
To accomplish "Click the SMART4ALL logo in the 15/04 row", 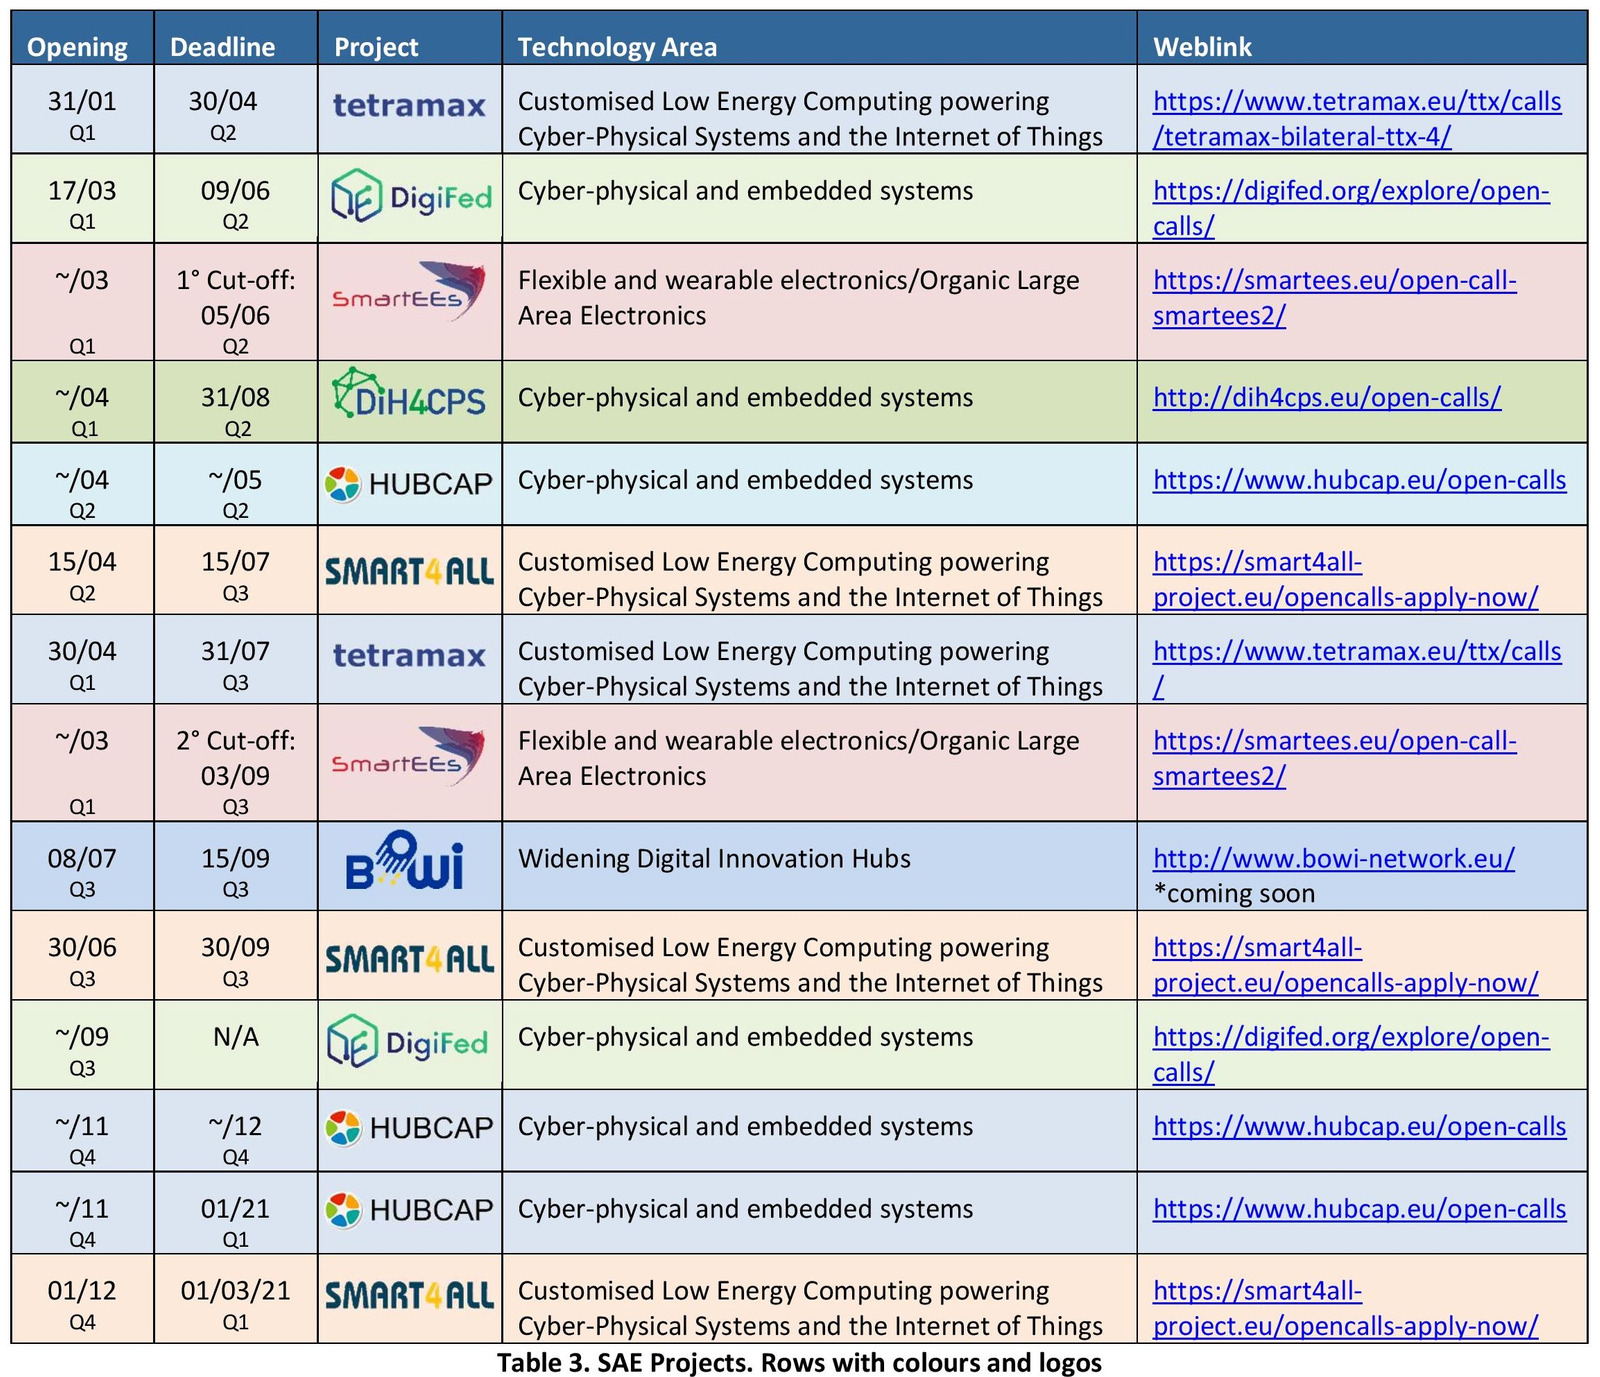I will pos(410,572).
